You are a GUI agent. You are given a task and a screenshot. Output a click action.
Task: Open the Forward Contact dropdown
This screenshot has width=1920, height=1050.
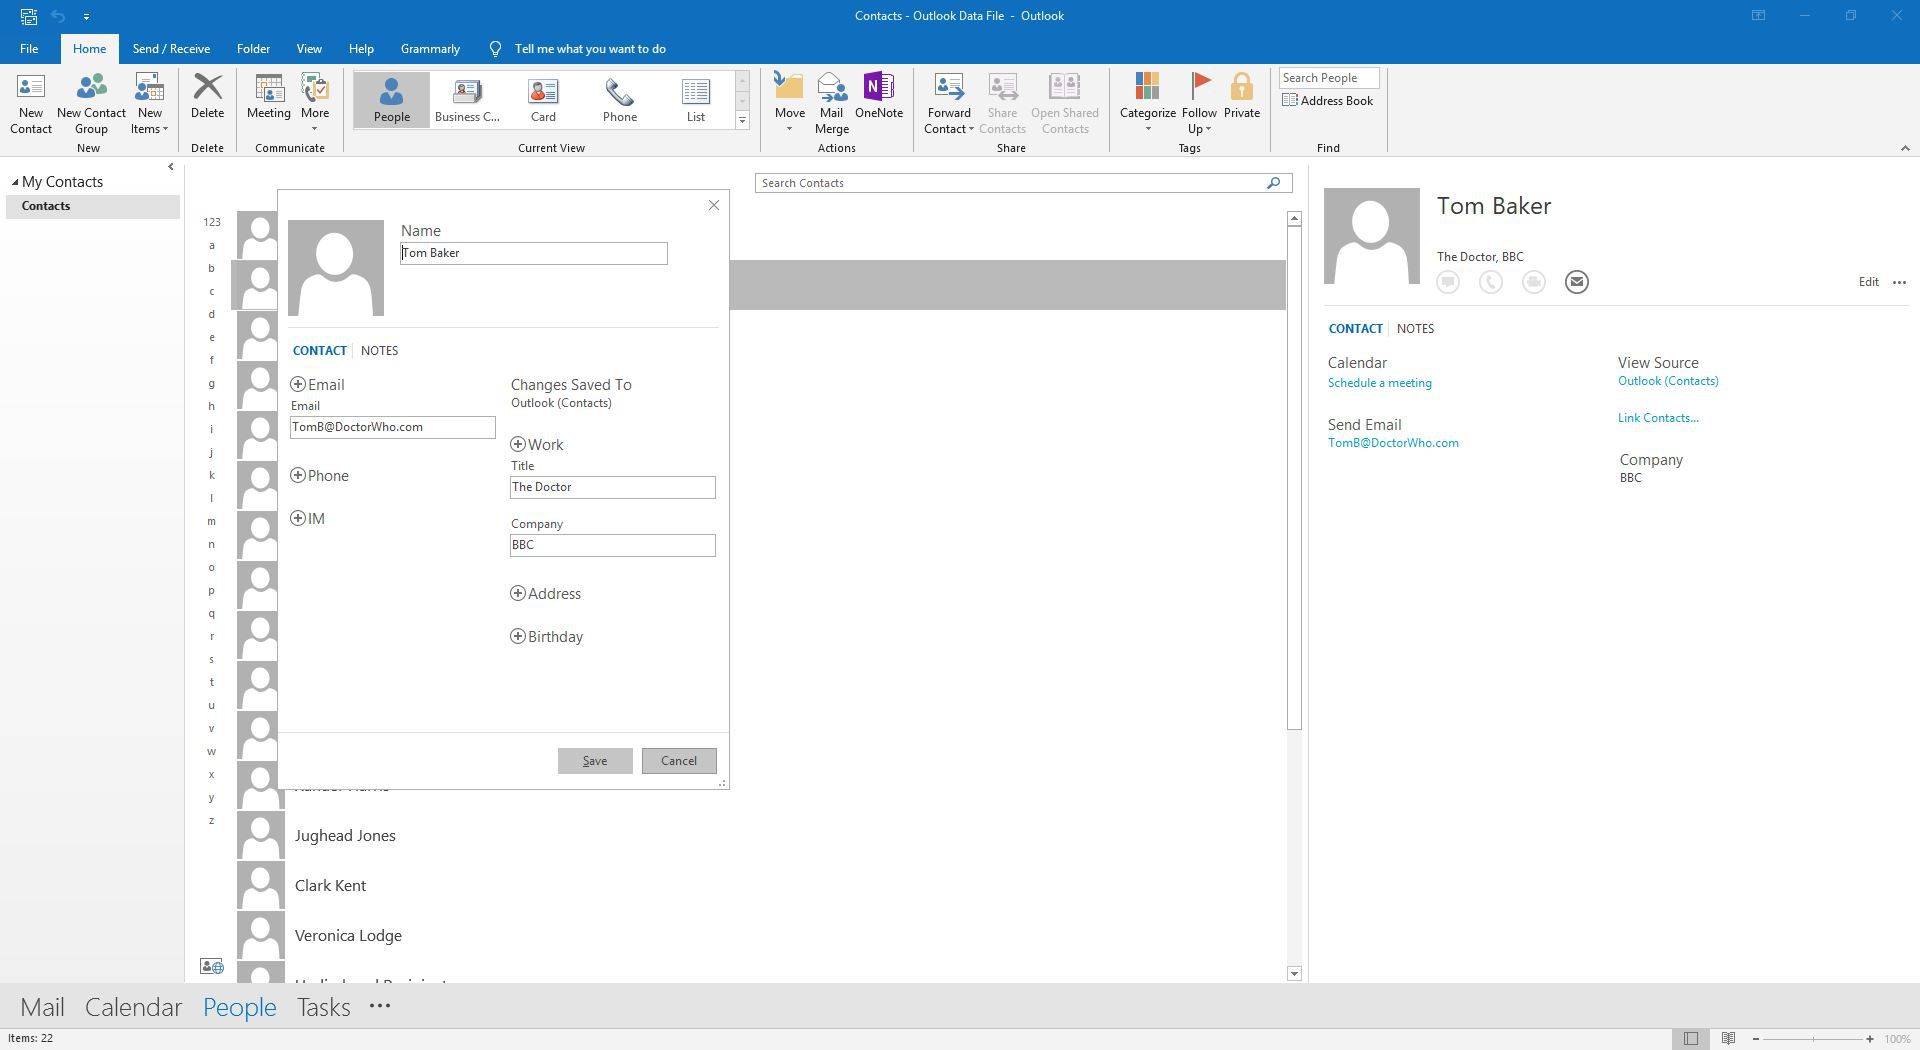[948, 103]
